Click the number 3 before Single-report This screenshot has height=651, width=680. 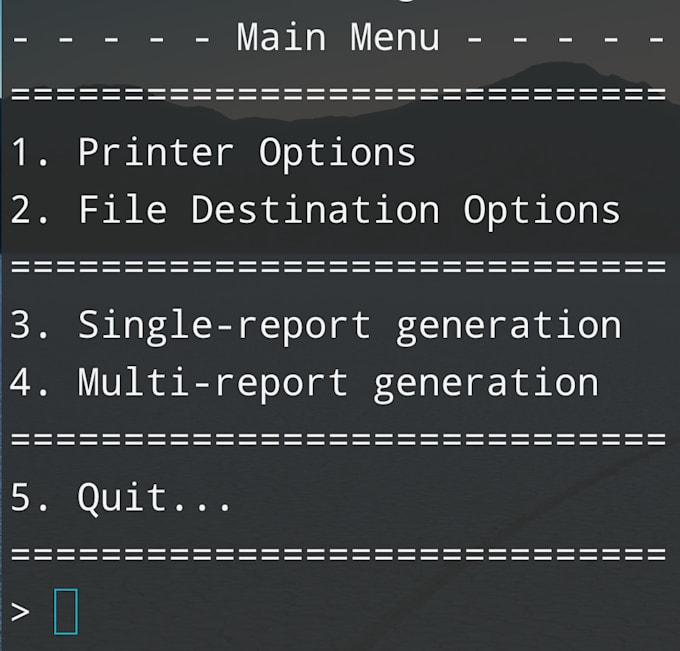point(20,325)
